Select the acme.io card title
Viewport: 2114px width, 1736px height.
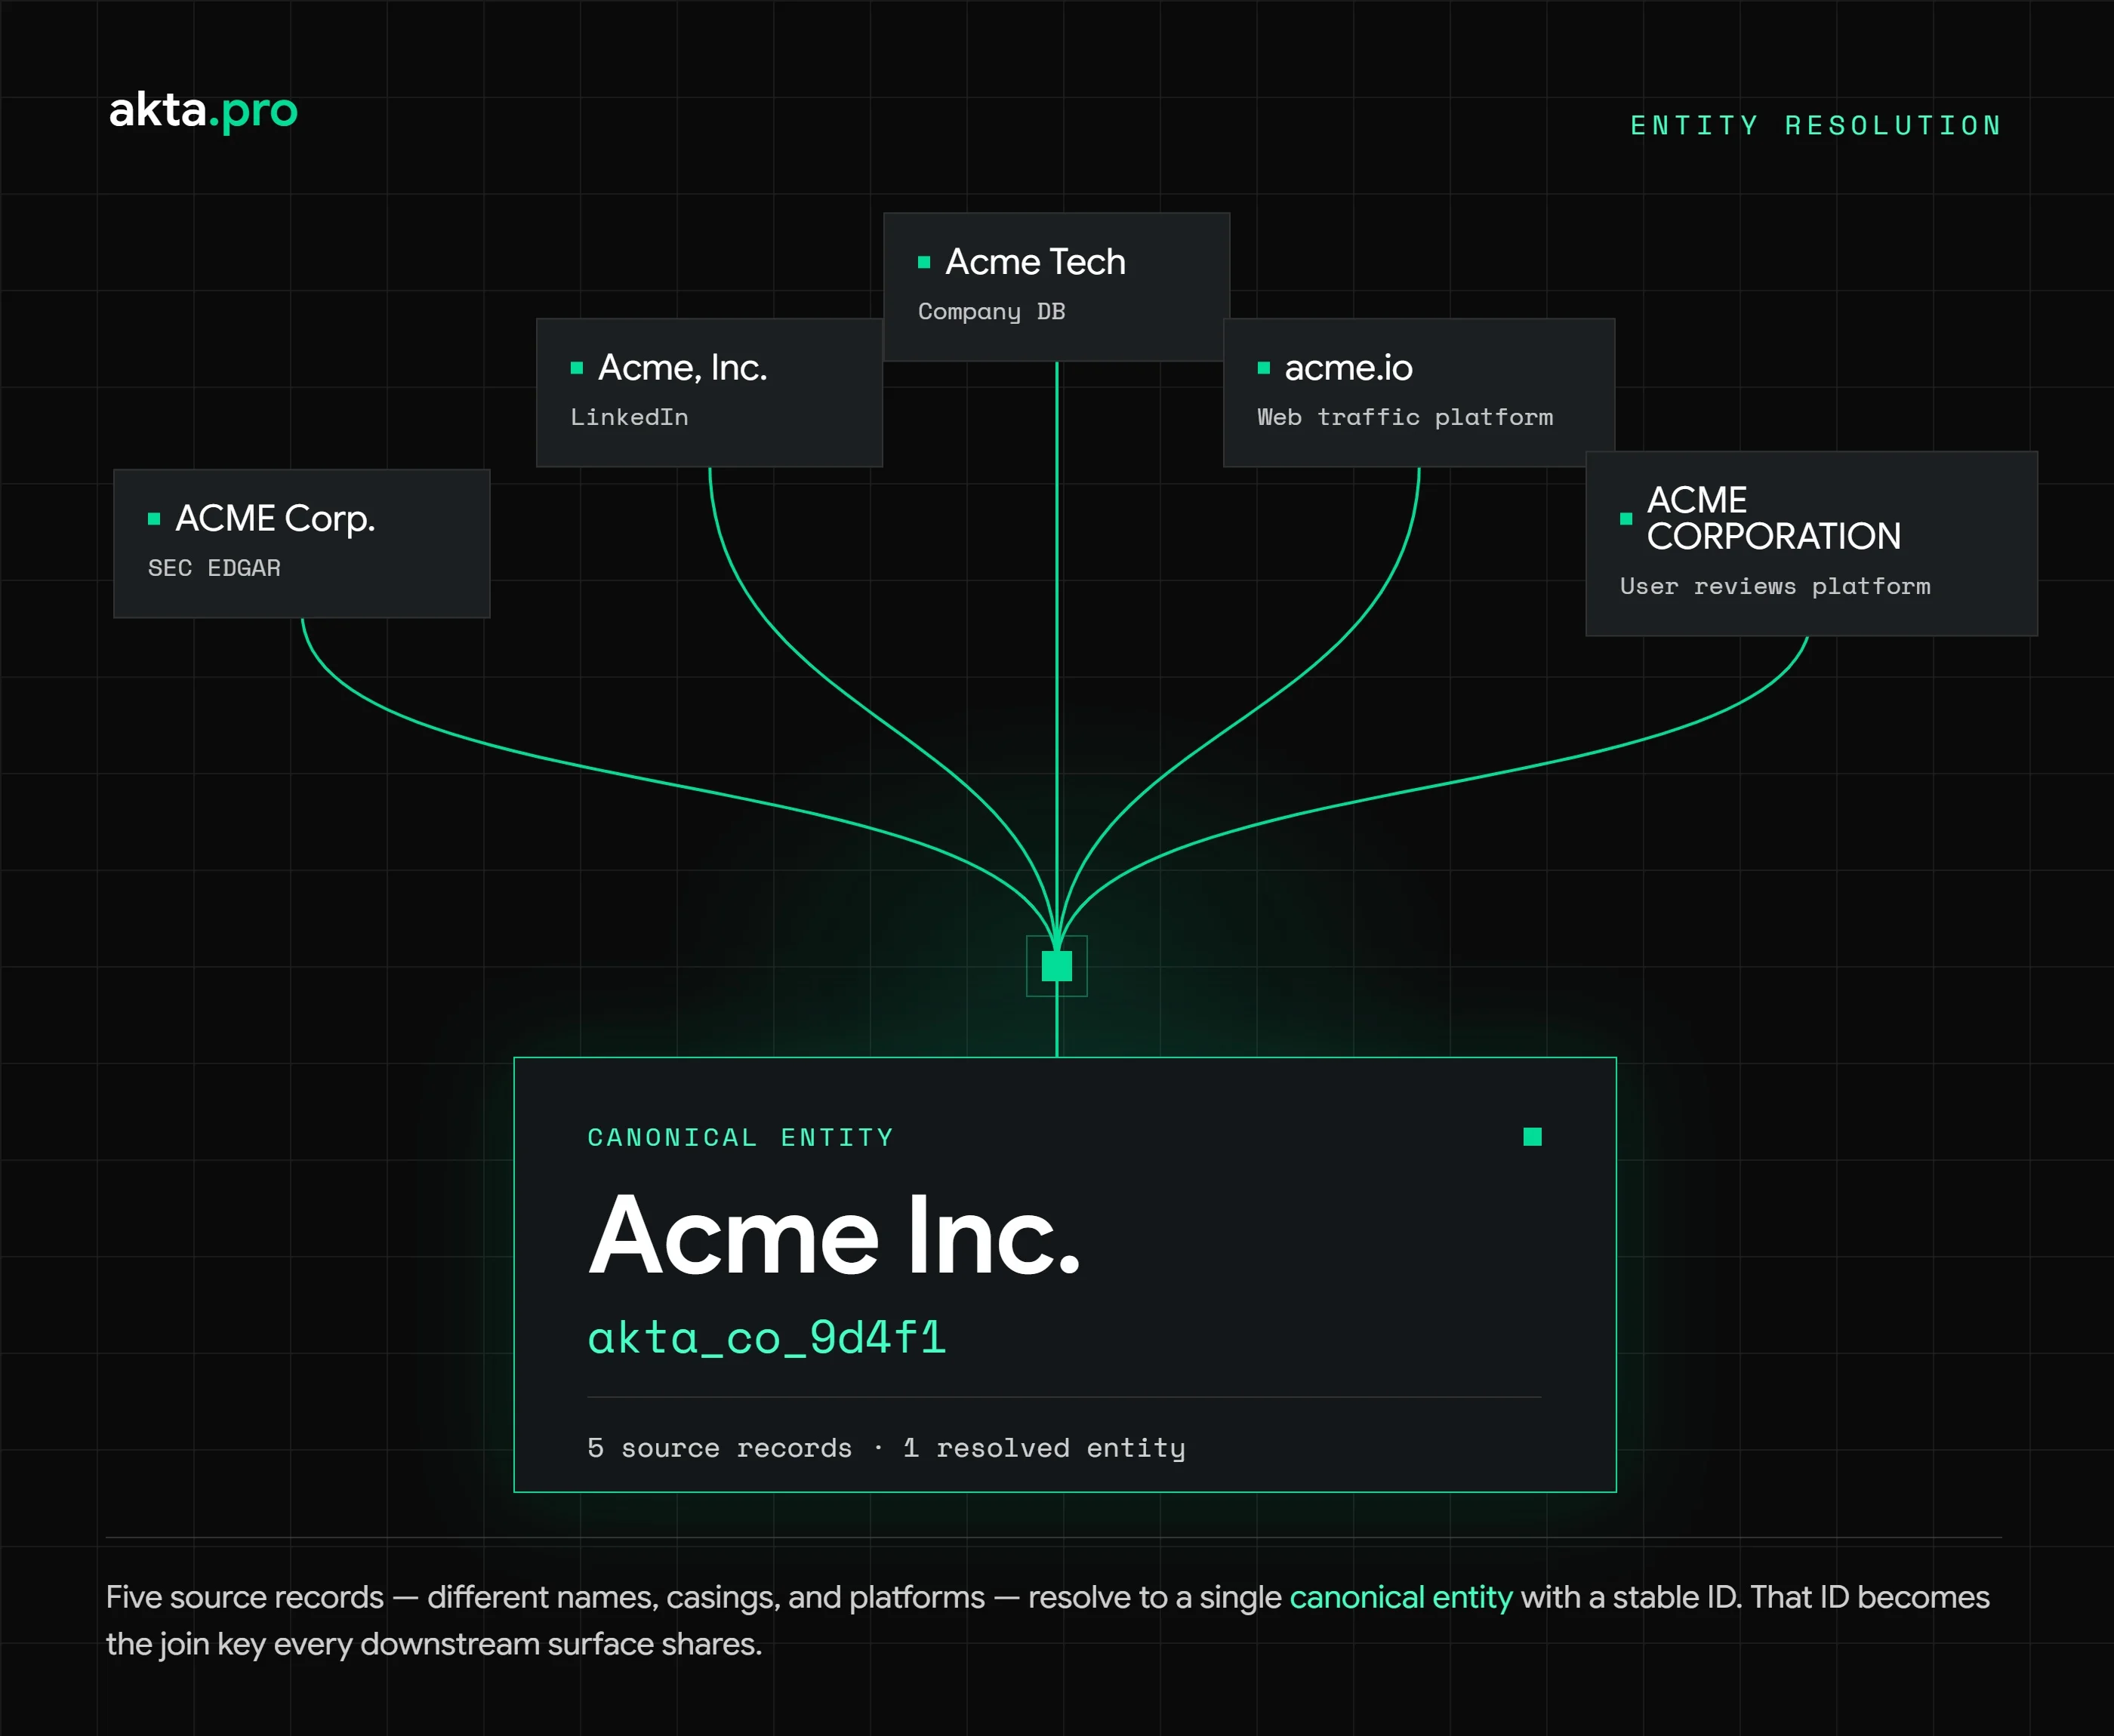click(1348, 368)
